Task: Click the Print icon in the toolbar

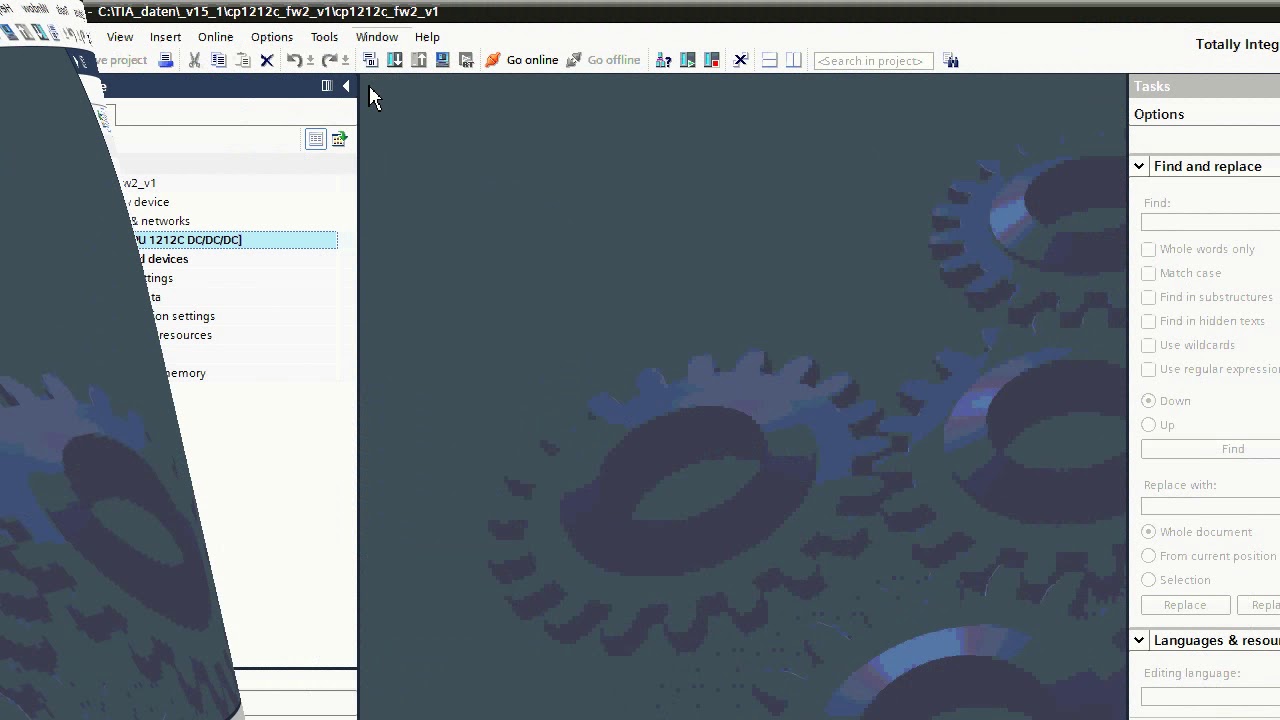Action: click(x=166, y=60)
